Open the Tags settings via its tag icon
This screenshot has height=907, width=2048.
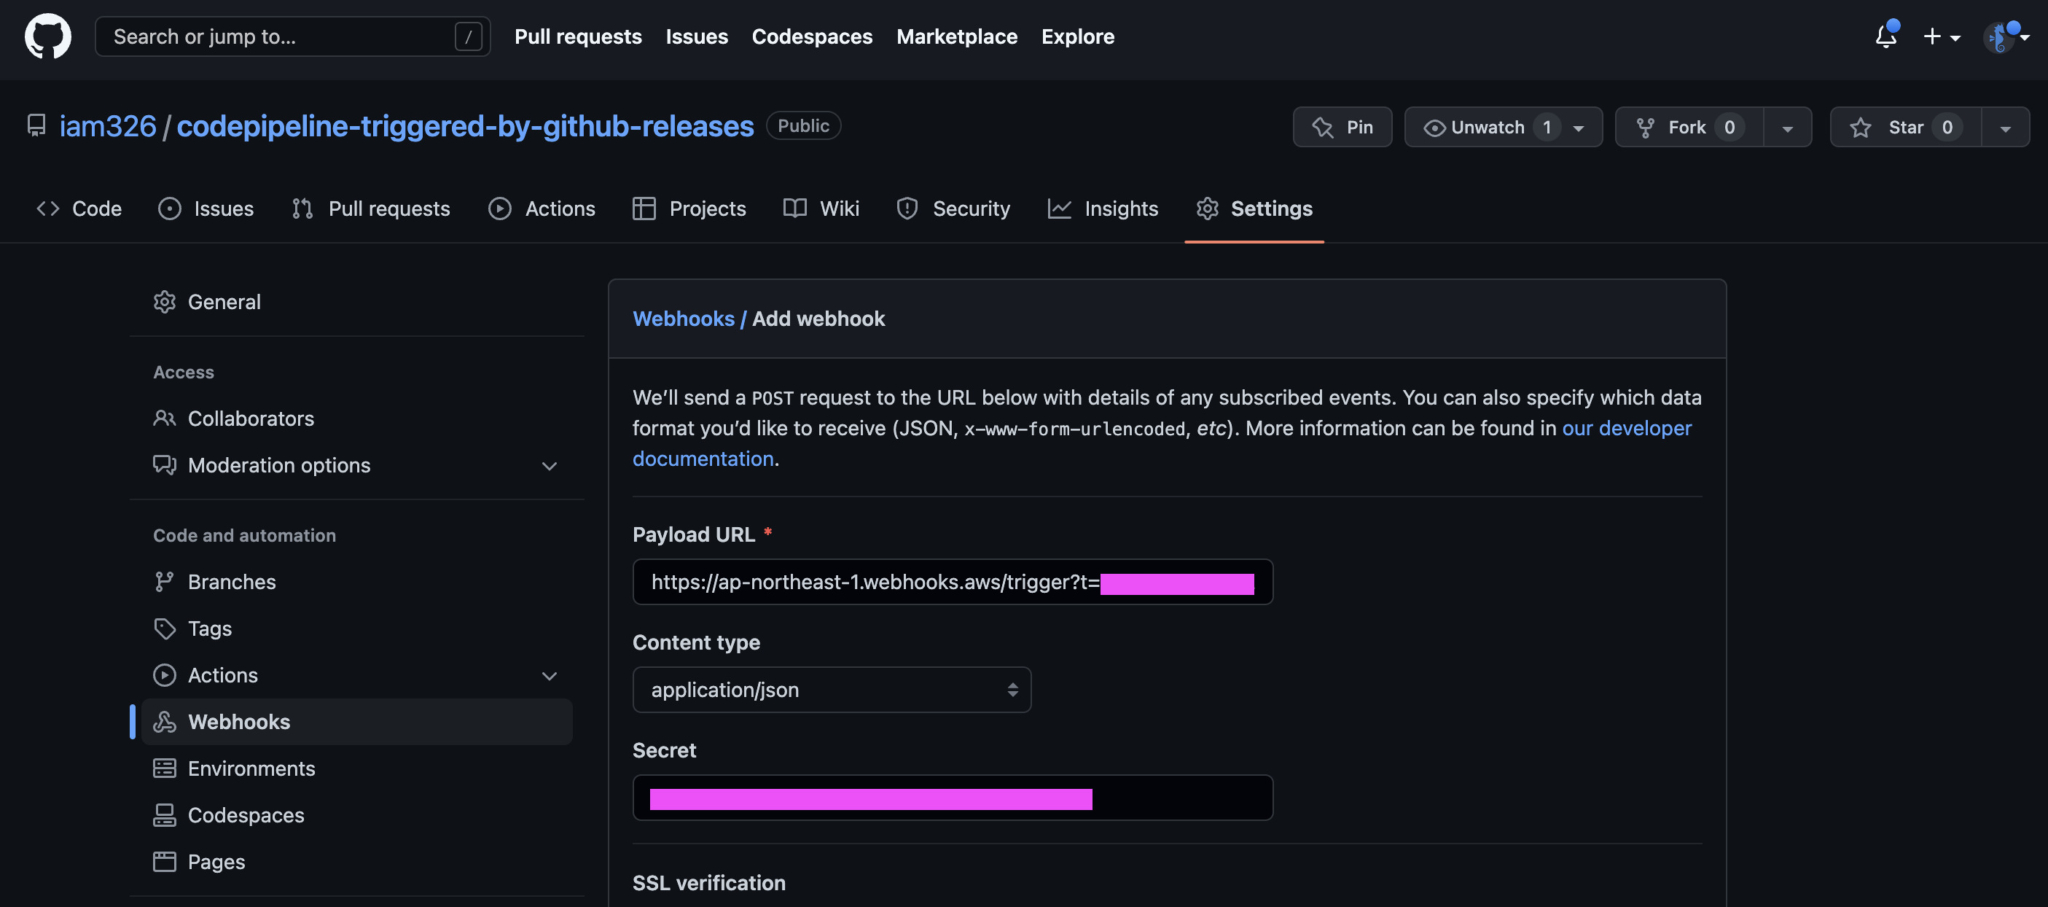165,628
